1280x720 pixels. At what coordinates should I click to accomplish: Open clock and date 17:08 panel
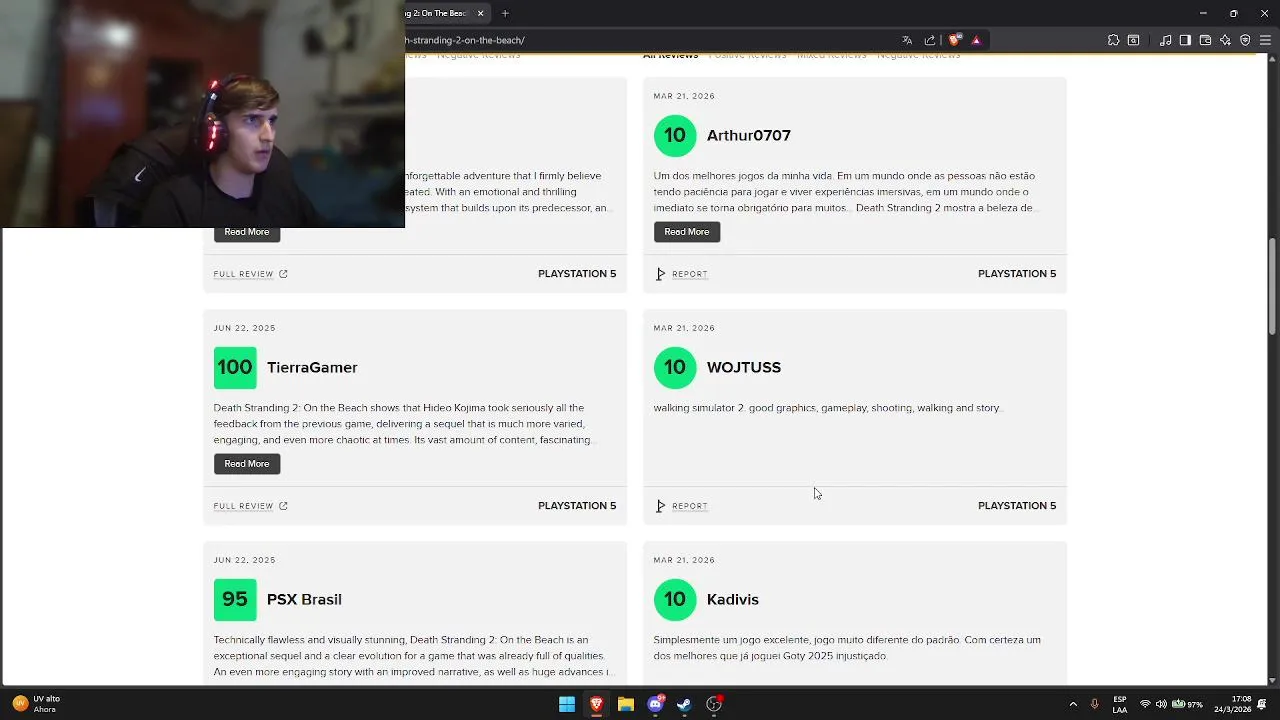1232,704
